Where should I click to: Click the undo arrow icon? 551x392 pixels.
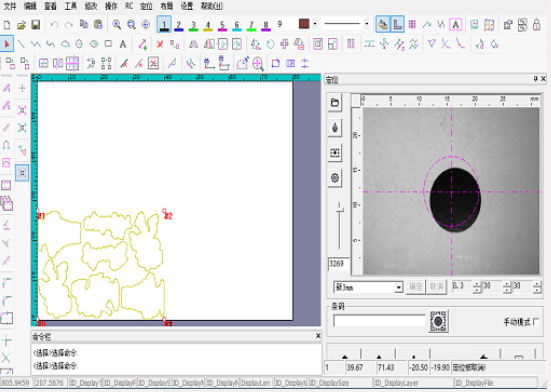pyautogui.click(x=54, y=25)
